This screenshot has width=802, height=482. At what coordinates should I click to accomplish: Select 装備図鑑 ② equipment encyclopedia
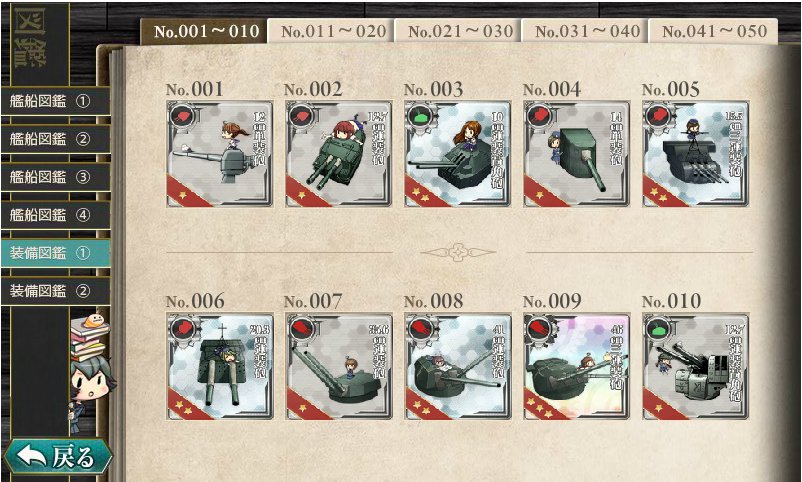click(55, 291)
